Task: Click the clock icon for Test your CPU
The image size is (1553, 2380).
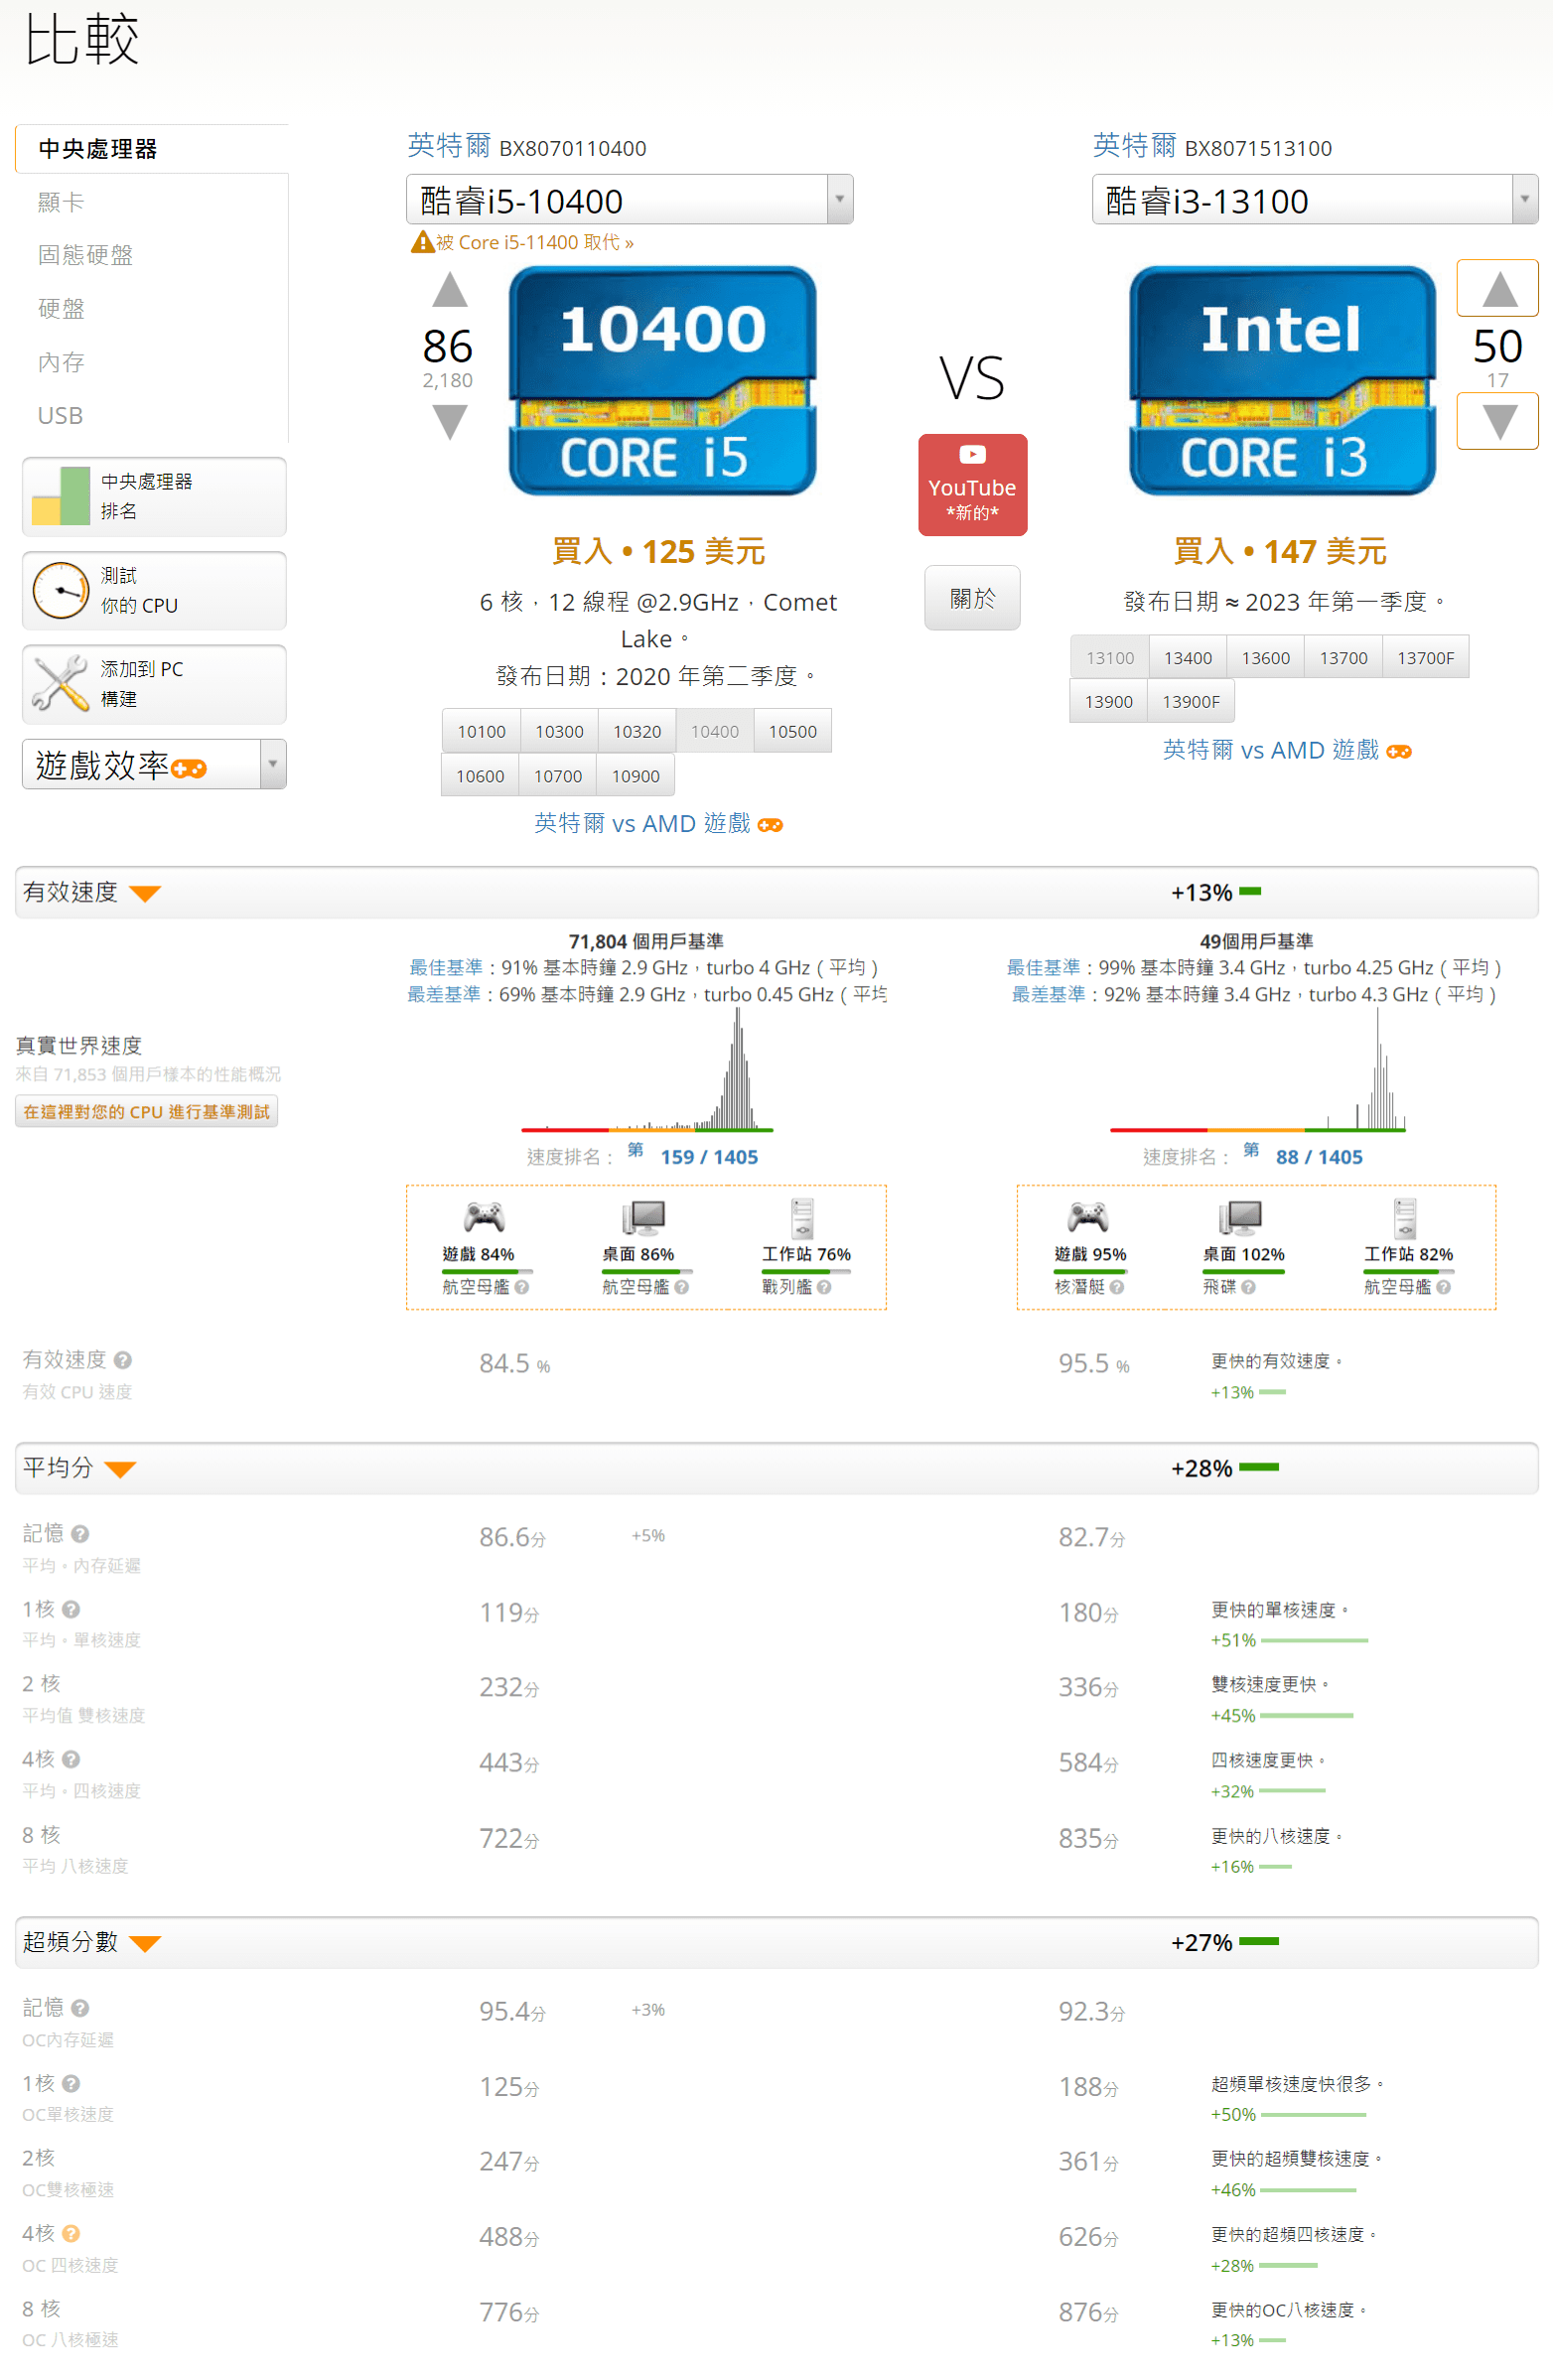Action: pyautogui.click(x=60, y=590)
